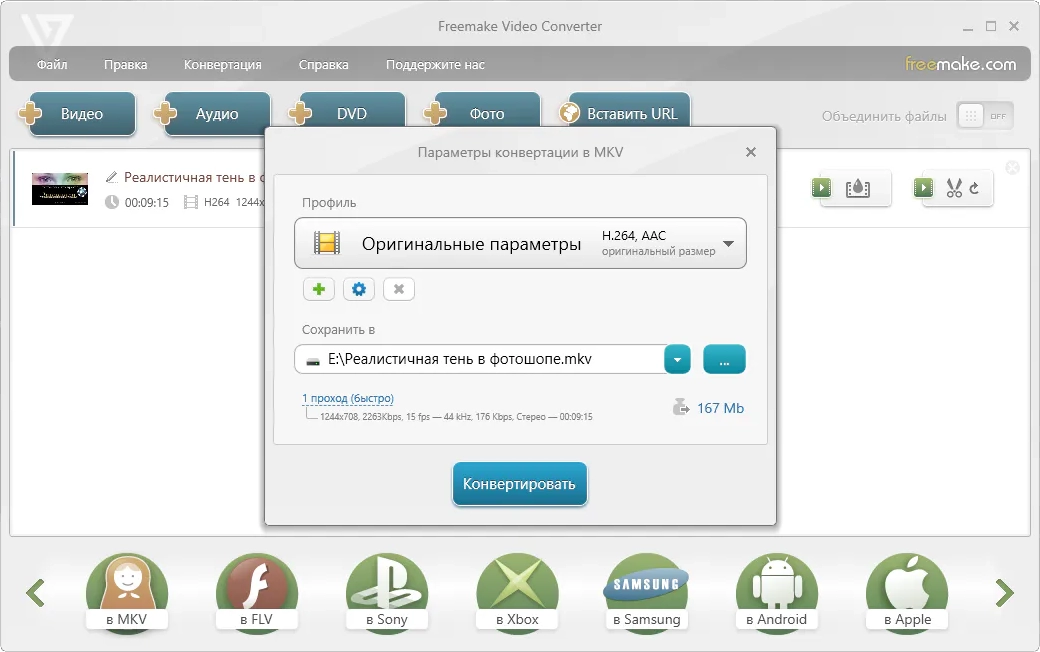Show previous output formats with left arrow
1040x652 pixels.
pyautogui.click(x=35, y=593)
